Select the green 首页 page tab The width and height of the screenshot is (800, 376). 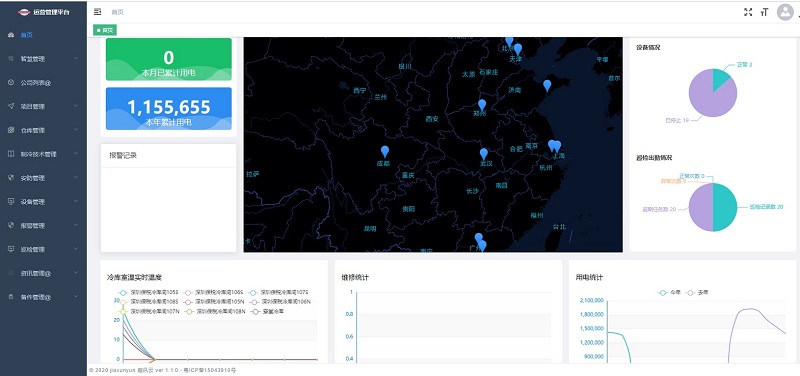click(x=105, y=30)
